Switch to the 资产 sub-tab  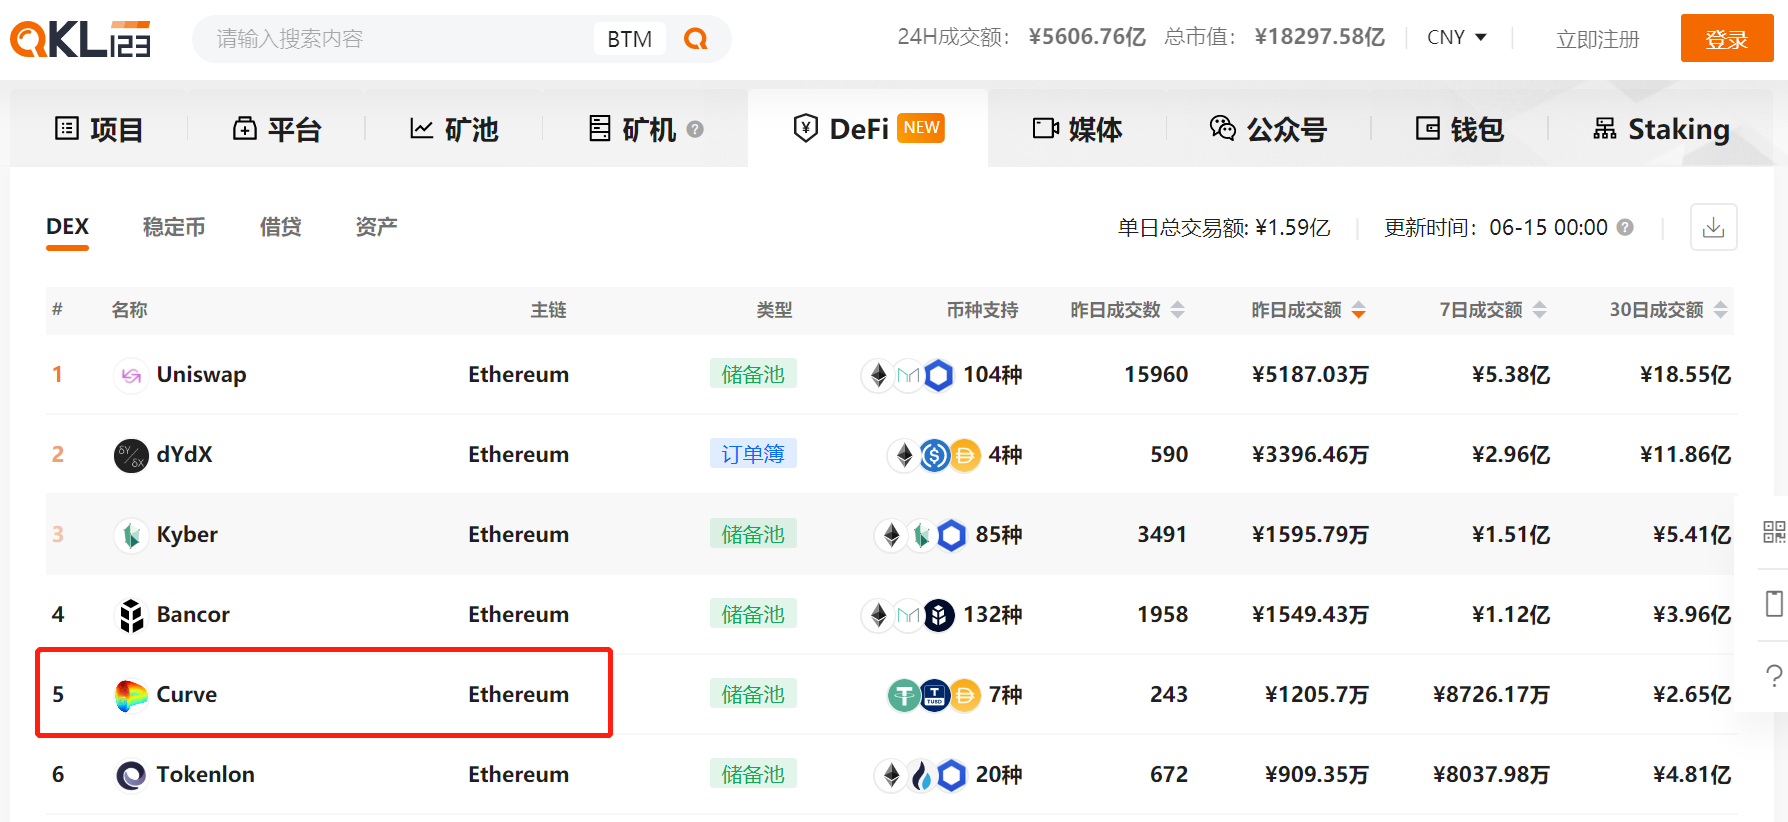(x=376, y=227)
